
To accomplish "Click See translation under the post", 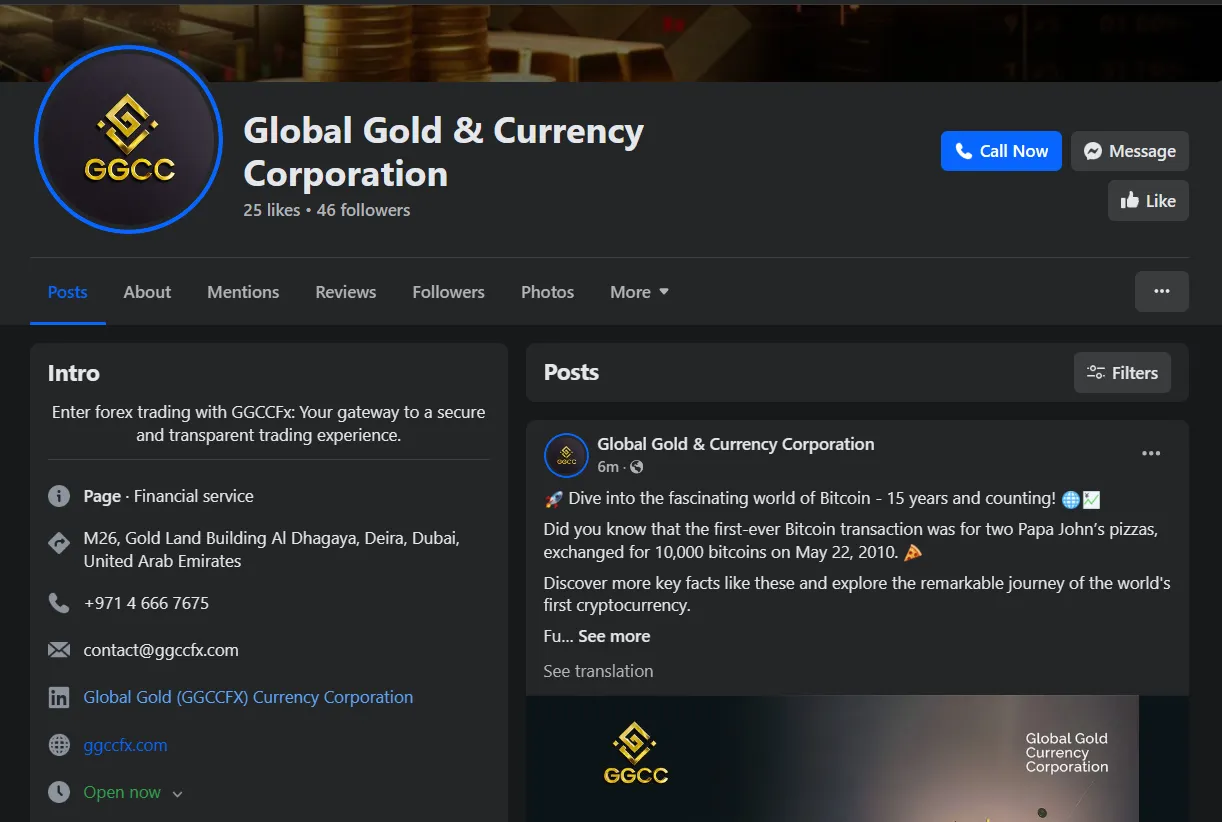I will tap(598, 671).
